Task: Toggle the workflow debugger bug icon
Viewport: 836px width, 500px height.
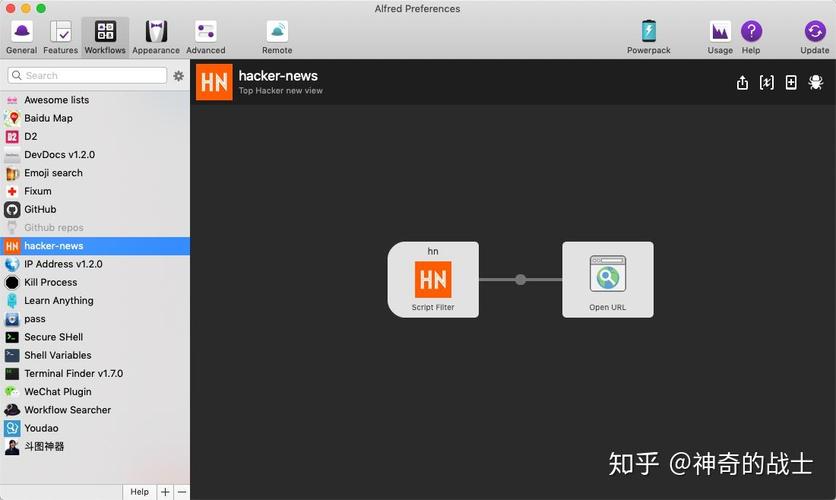Action: click(816, 83)
